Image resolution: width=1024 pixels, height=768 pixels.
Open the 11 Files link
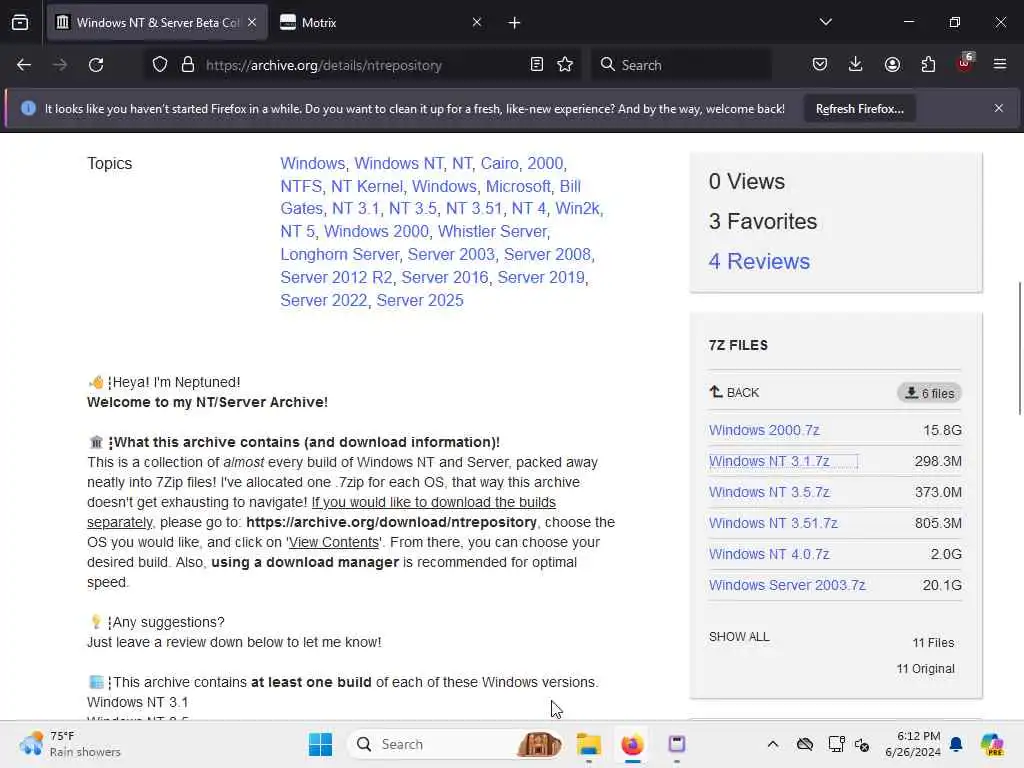pos(933,643)
